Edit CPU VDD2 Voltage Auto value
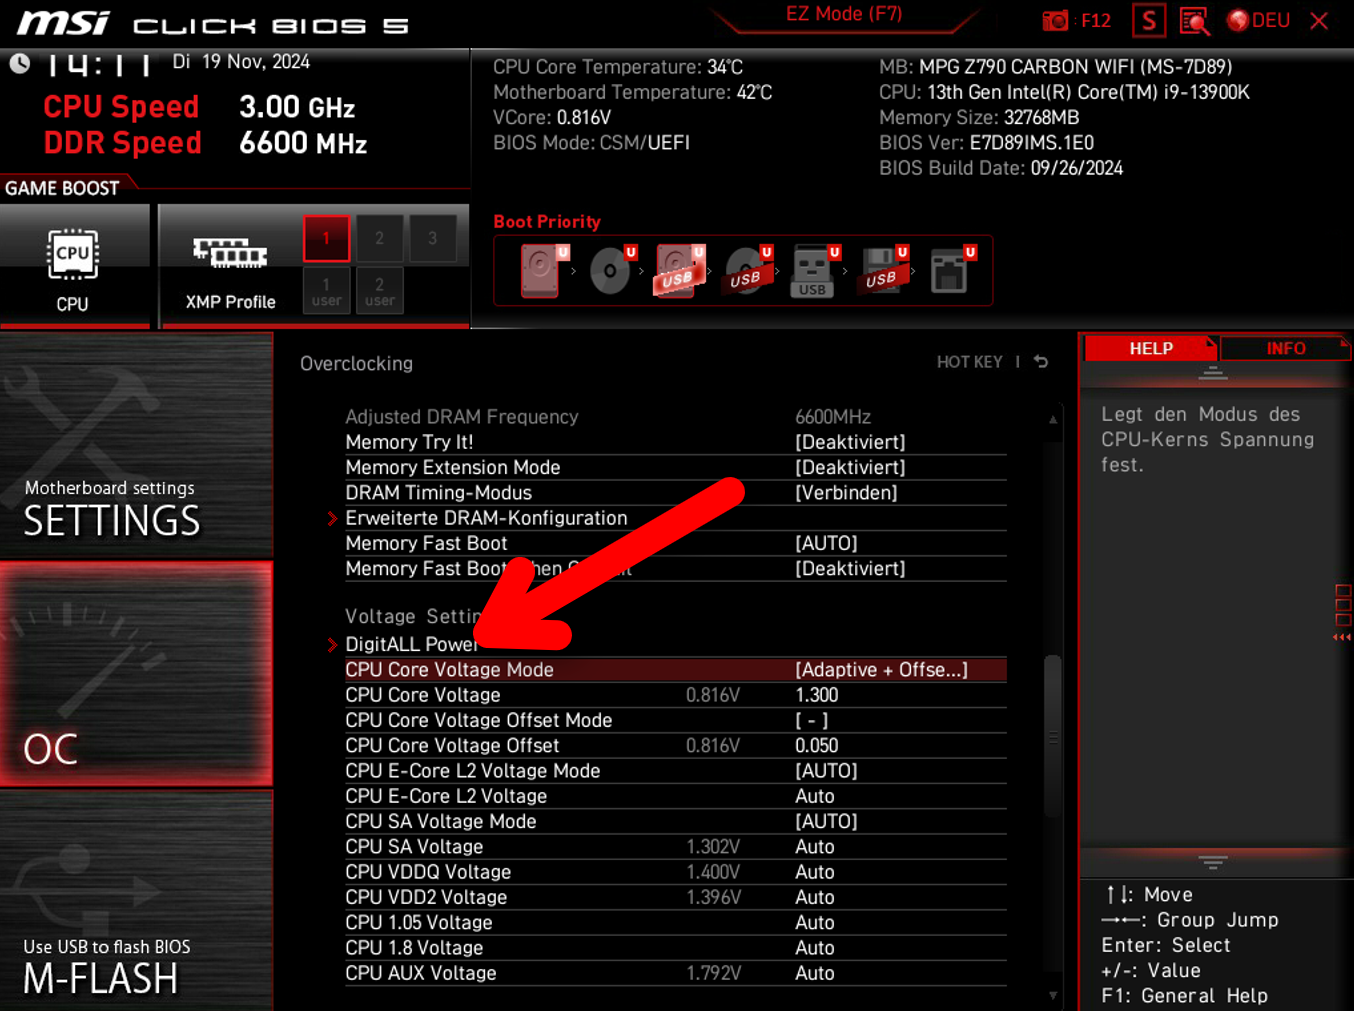 point(815,897)
